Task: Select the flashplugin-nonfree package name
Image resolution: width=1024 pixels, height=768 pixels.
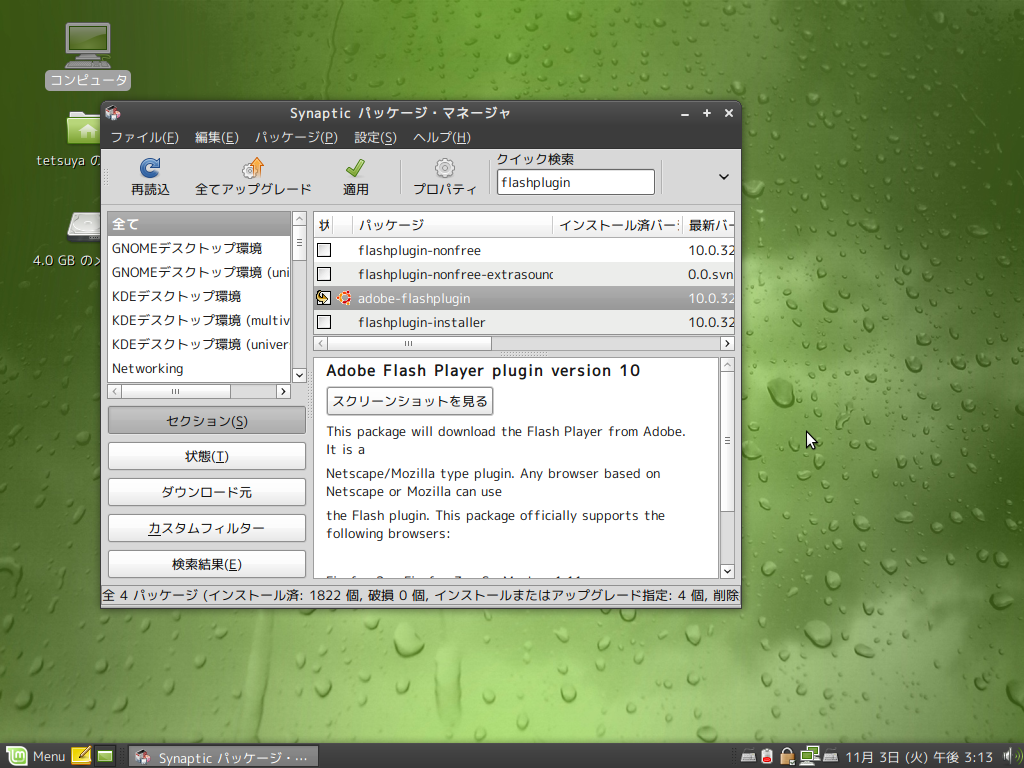Action: (419, 250)
